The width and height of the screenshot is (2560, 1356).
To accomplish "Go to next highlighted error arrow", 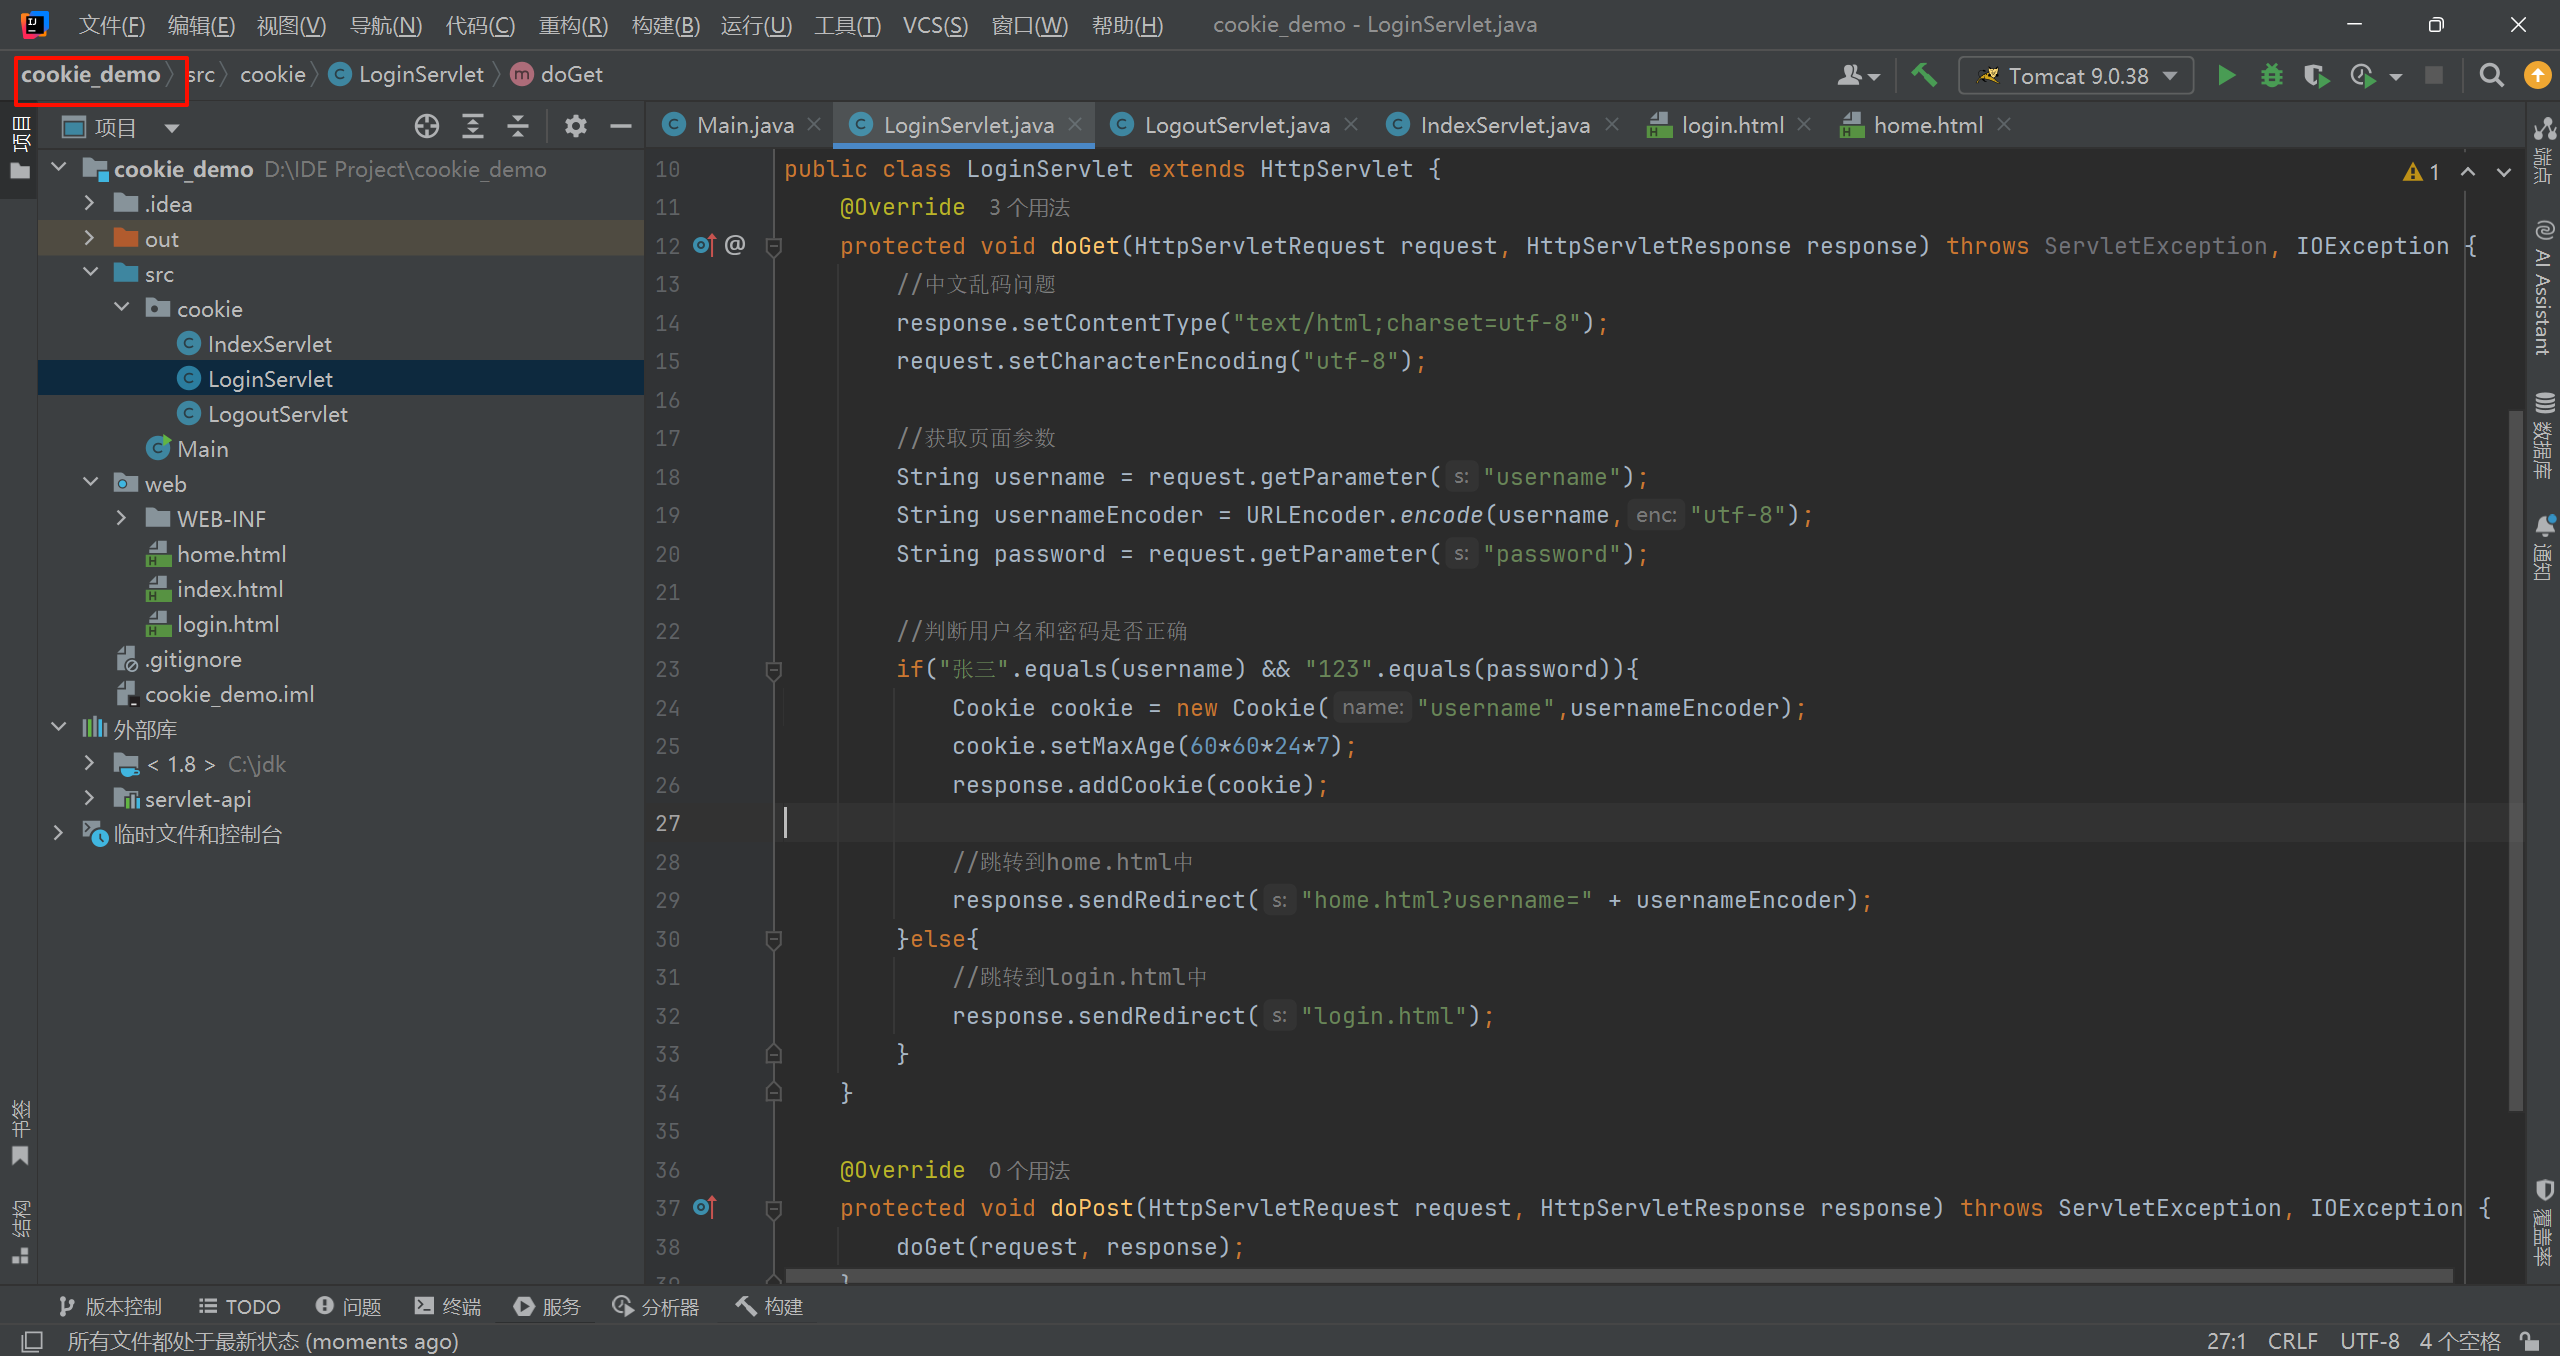I will pos(2504,172).
